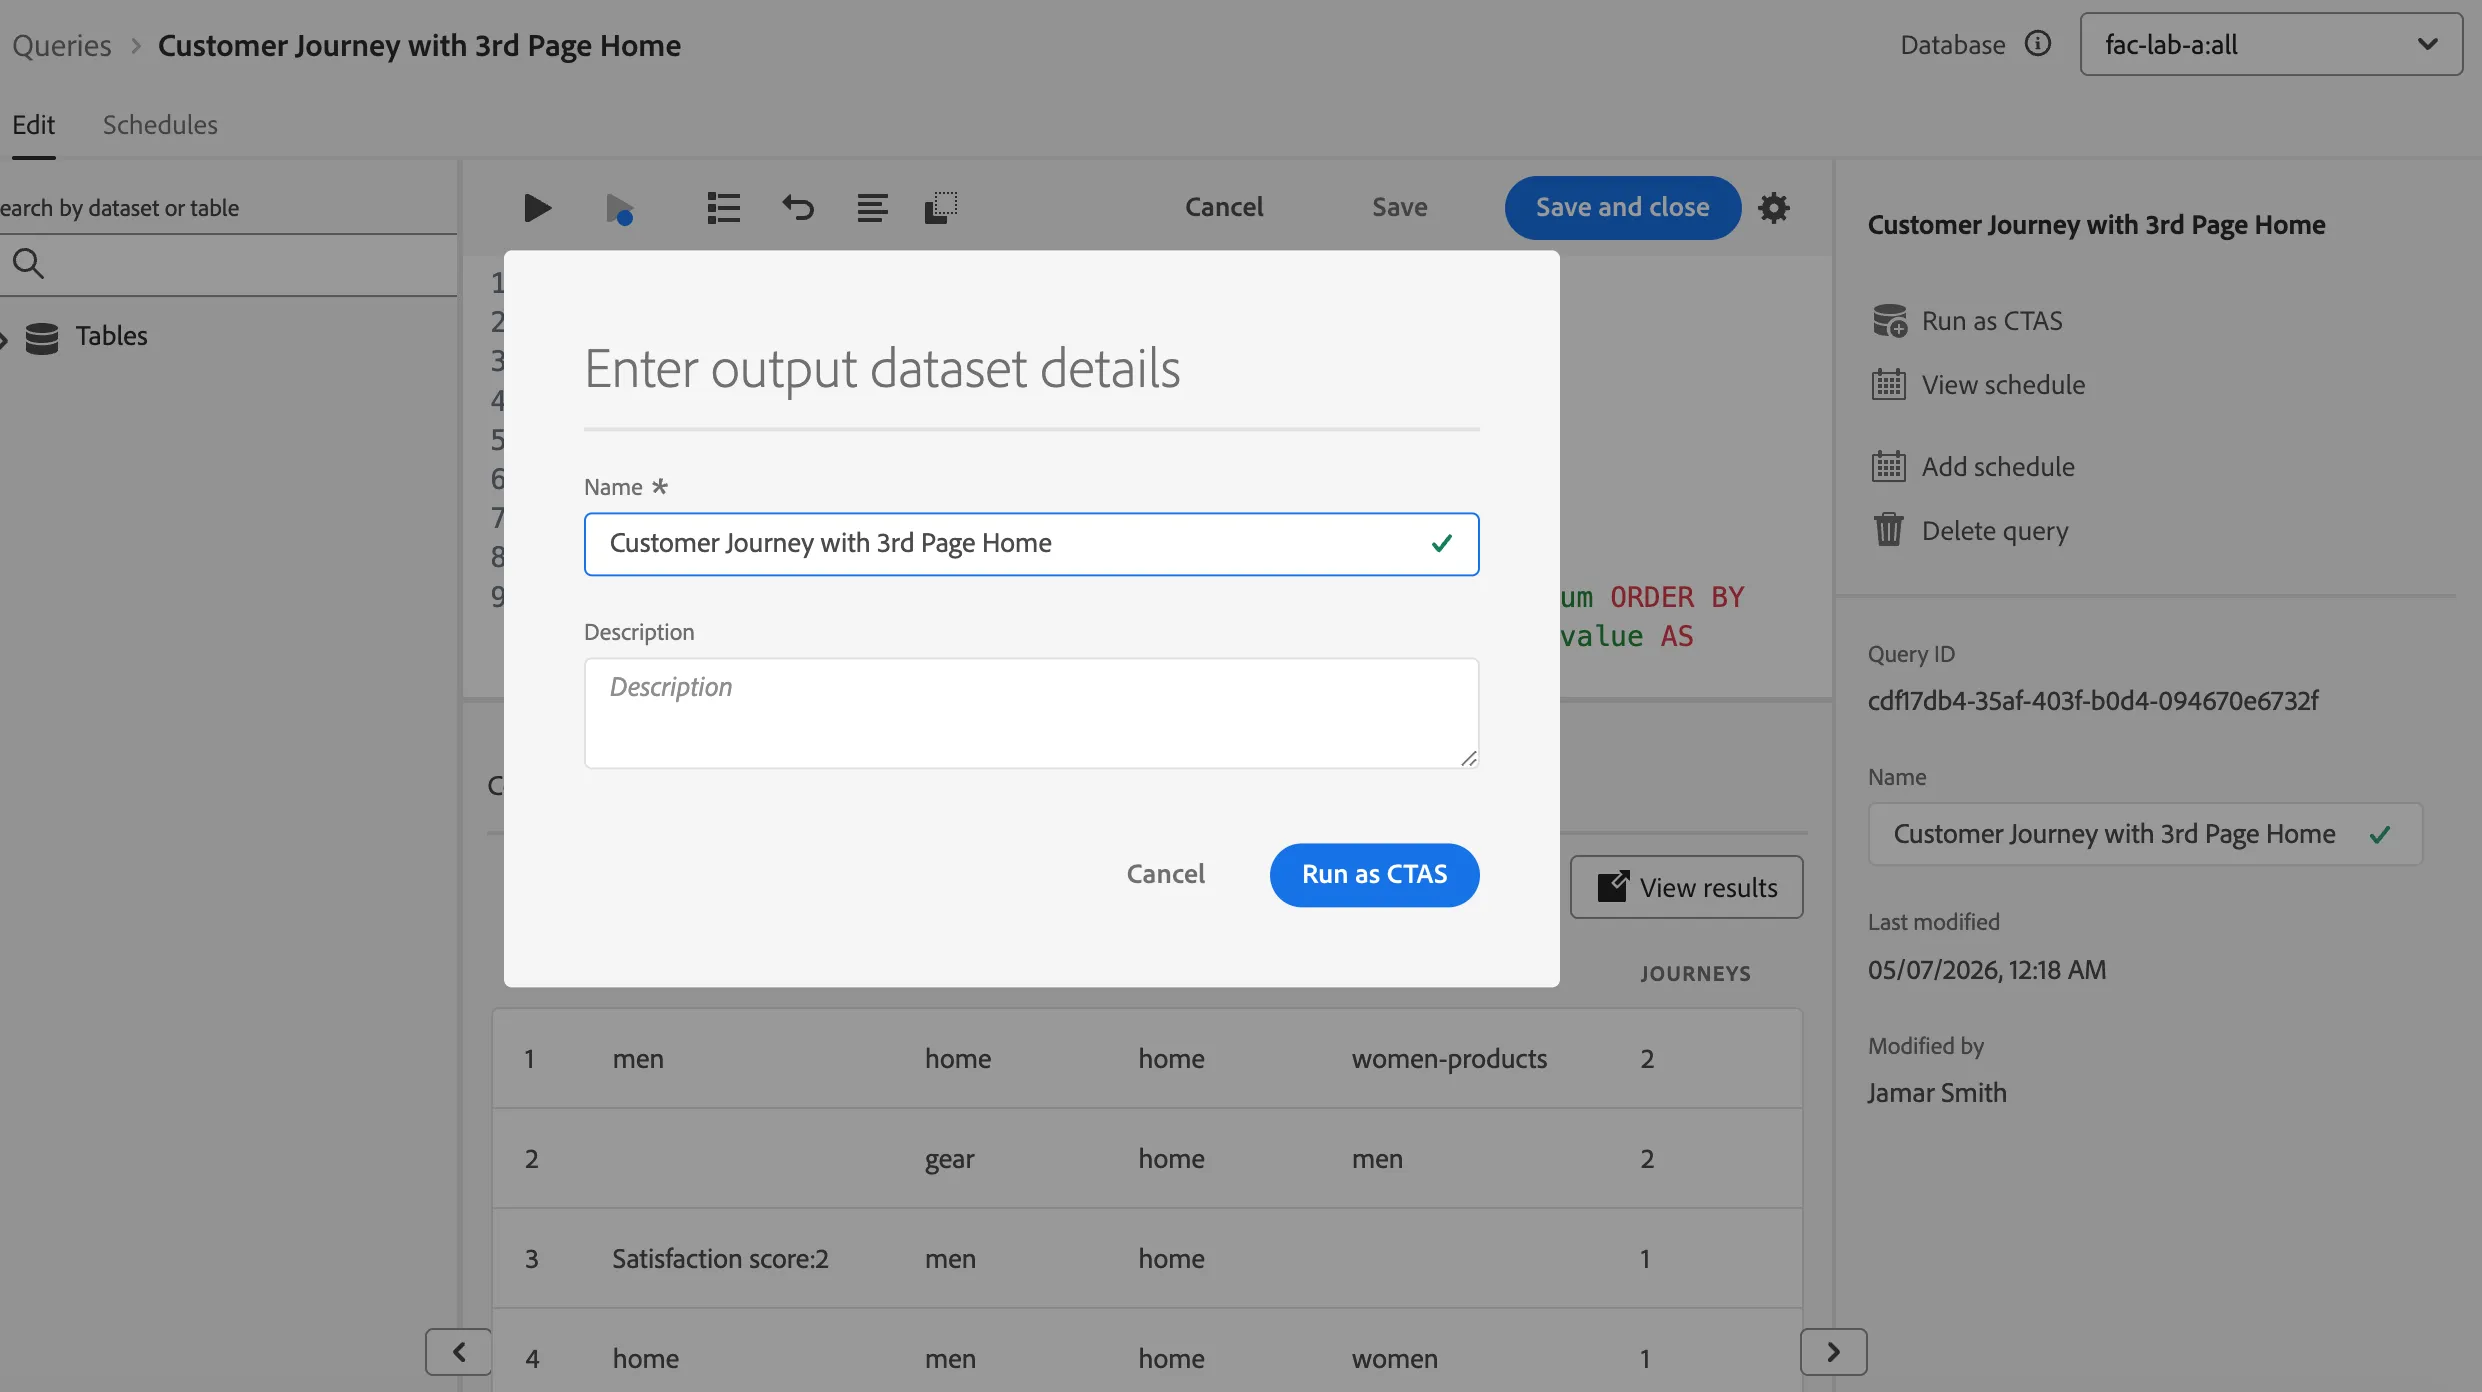The width and height of the screenshot is (2482, 1392).
Task: Click the JOURNEYS column header
Action: (x=1695, y=974)
